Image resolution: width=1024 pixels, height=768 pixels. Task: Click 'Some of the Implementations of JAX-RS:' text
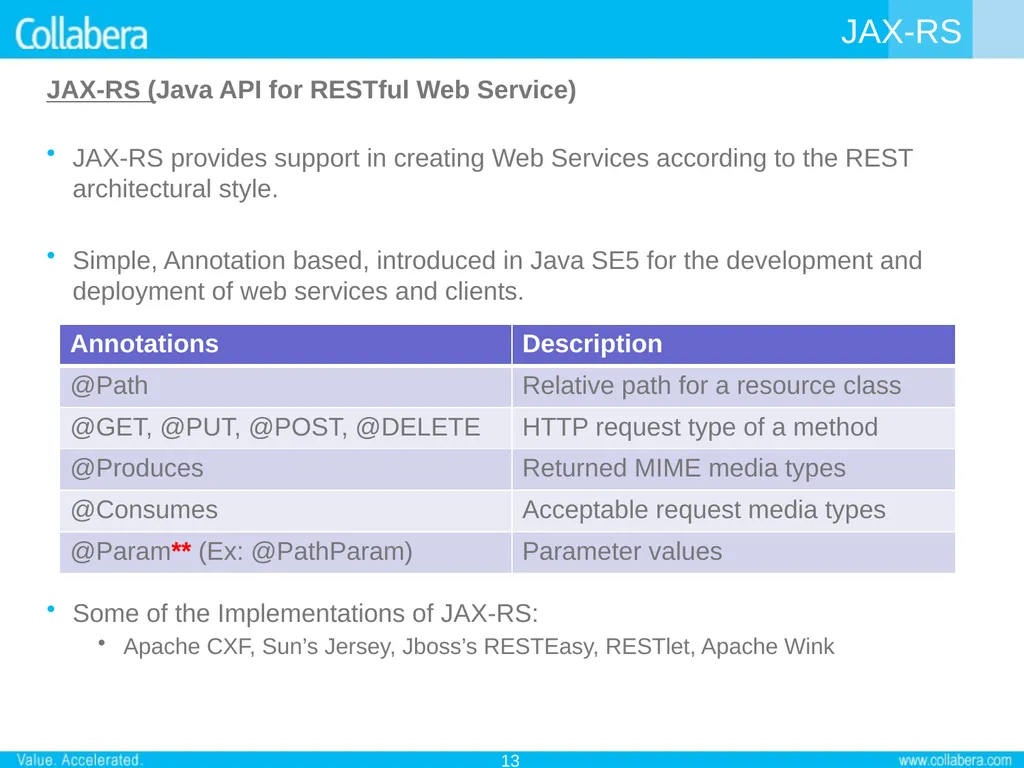pyautogui.click(x=305, y=614)
